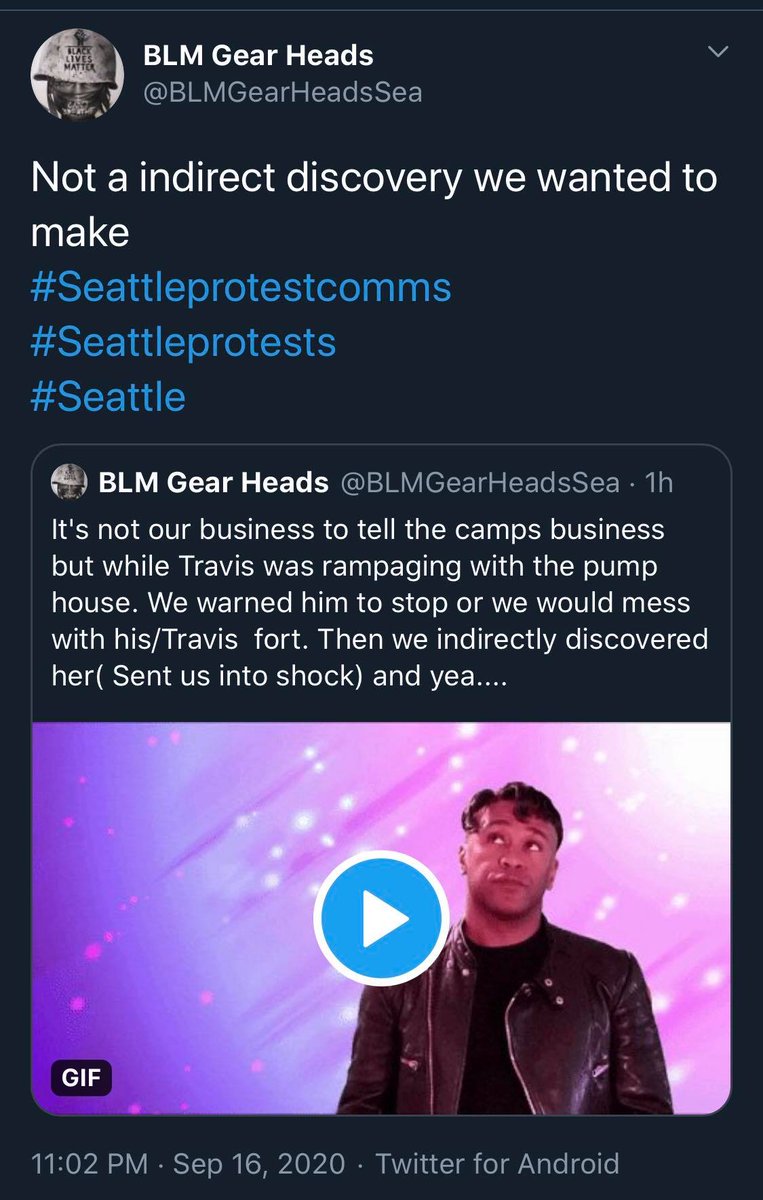Click the quoted tweet's 1h timestamp
The image size is (763, 1200).
pyautogui.click(x=659, y=483)
